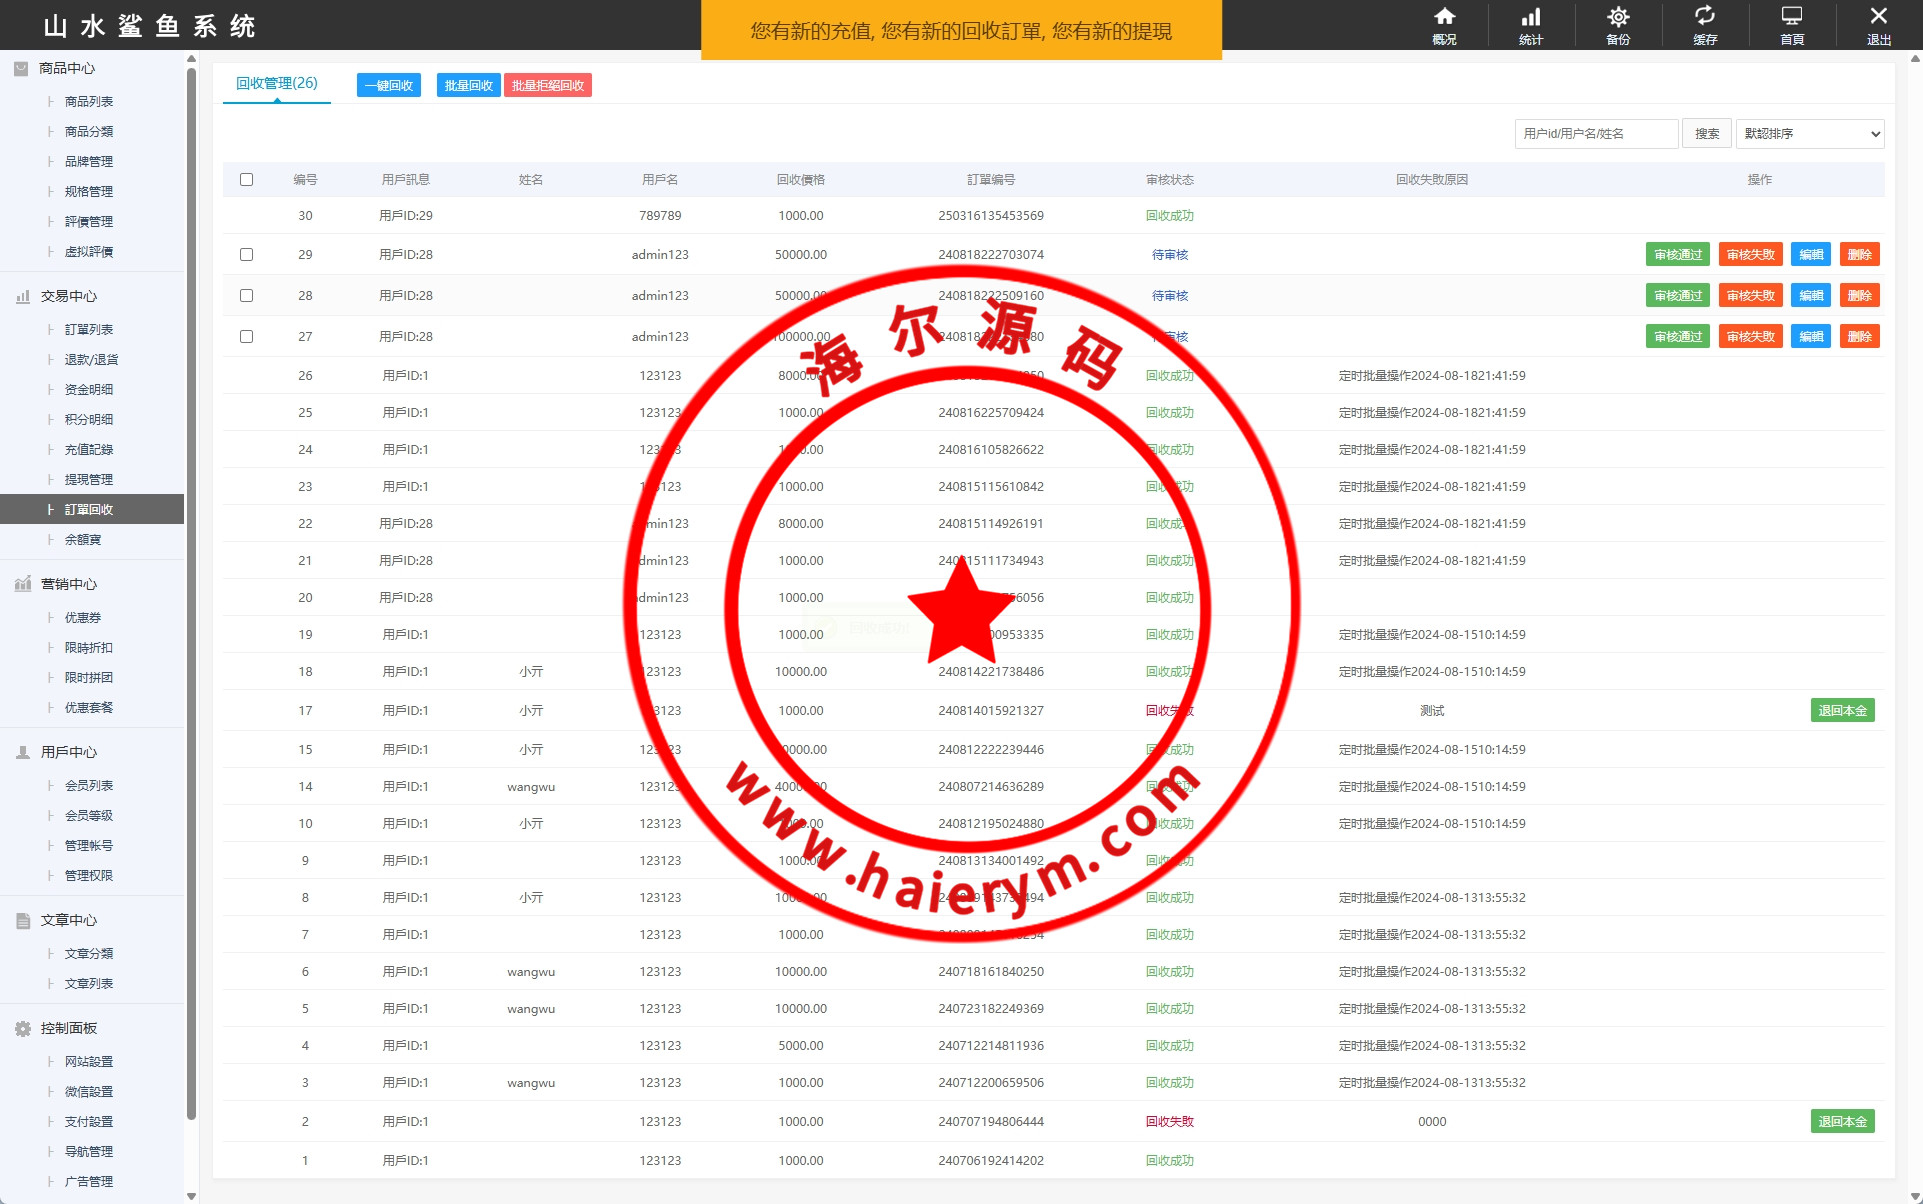Collapse the 交易中心 sidebar section
The width and height of the screenshot is (1923, 1204).
click(x=68, y=296)
